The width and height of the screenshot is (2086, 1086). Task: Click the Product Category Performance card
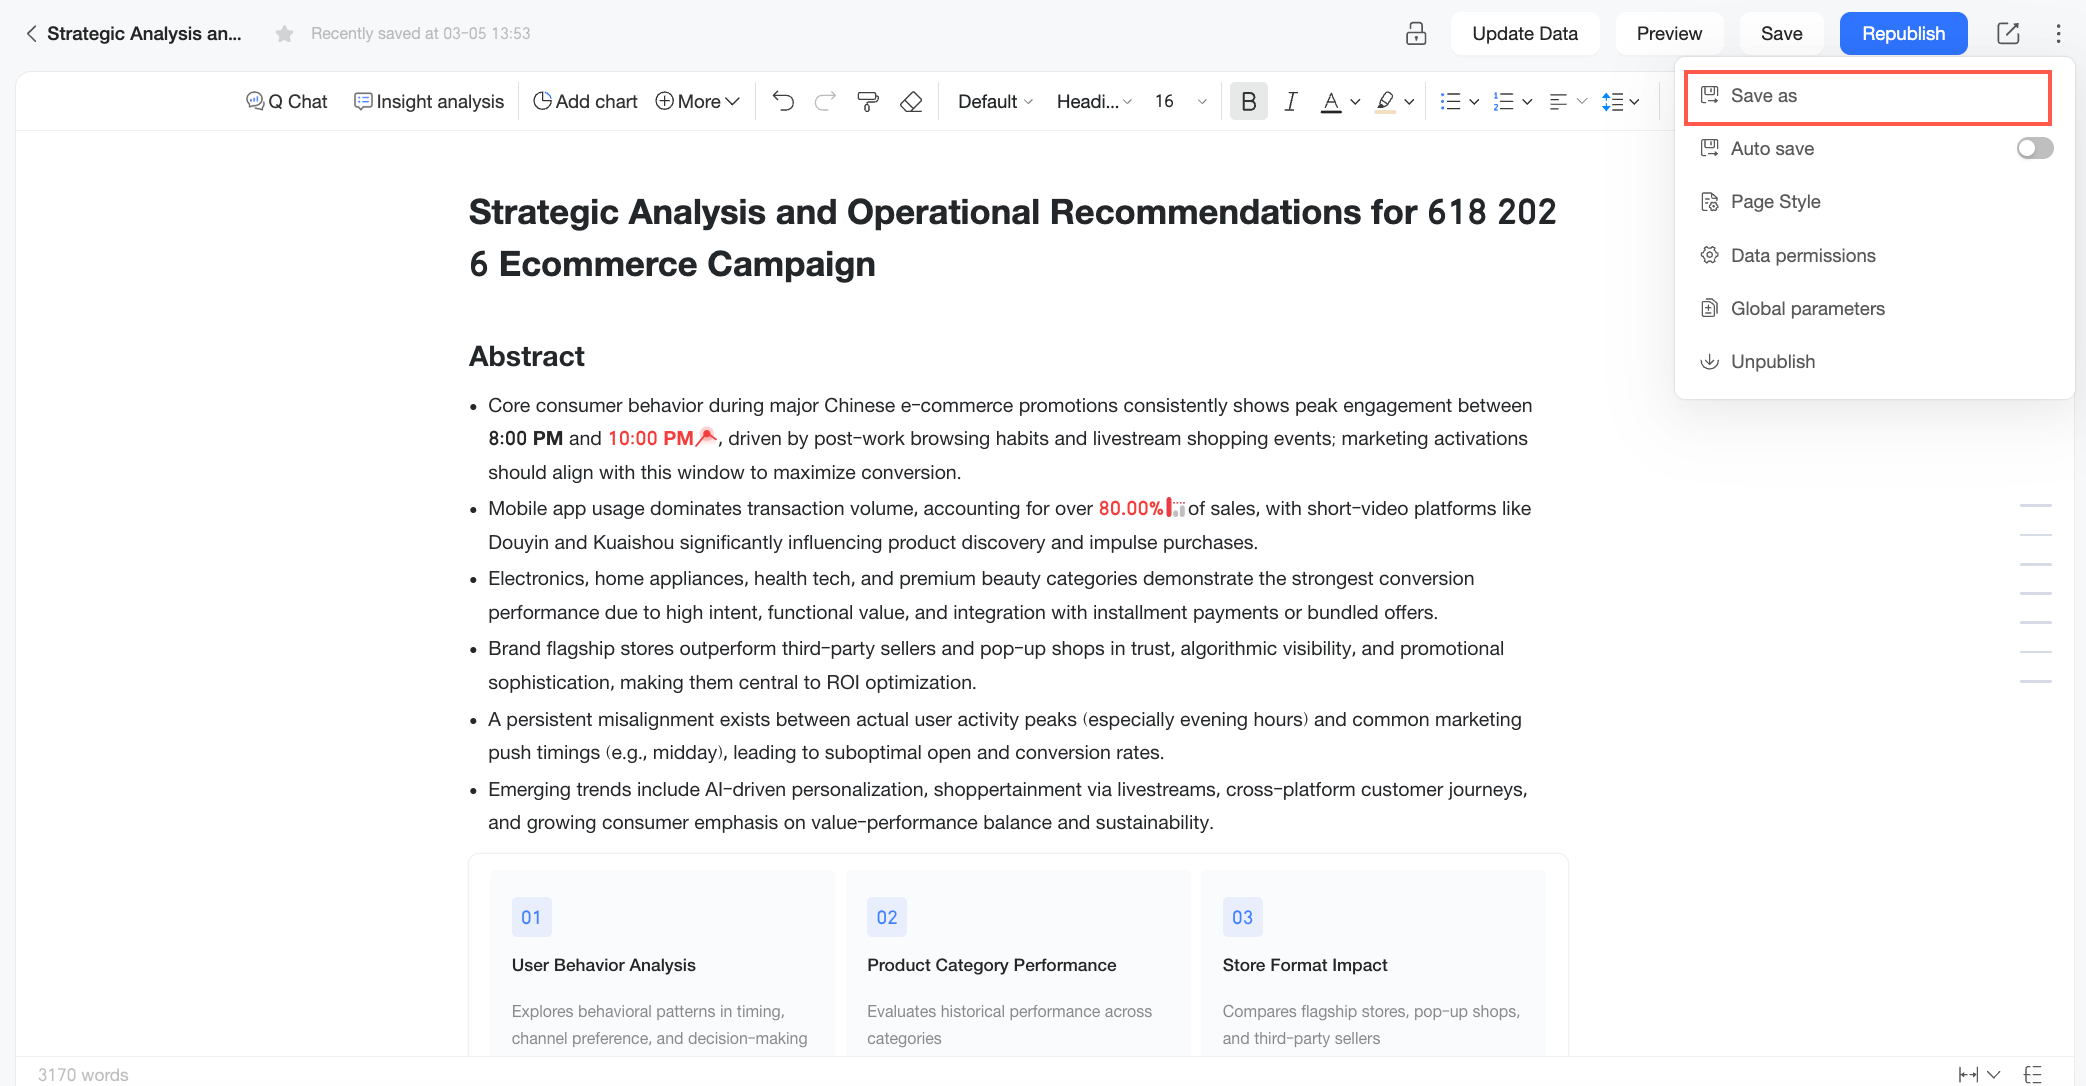coord(1018,963)
